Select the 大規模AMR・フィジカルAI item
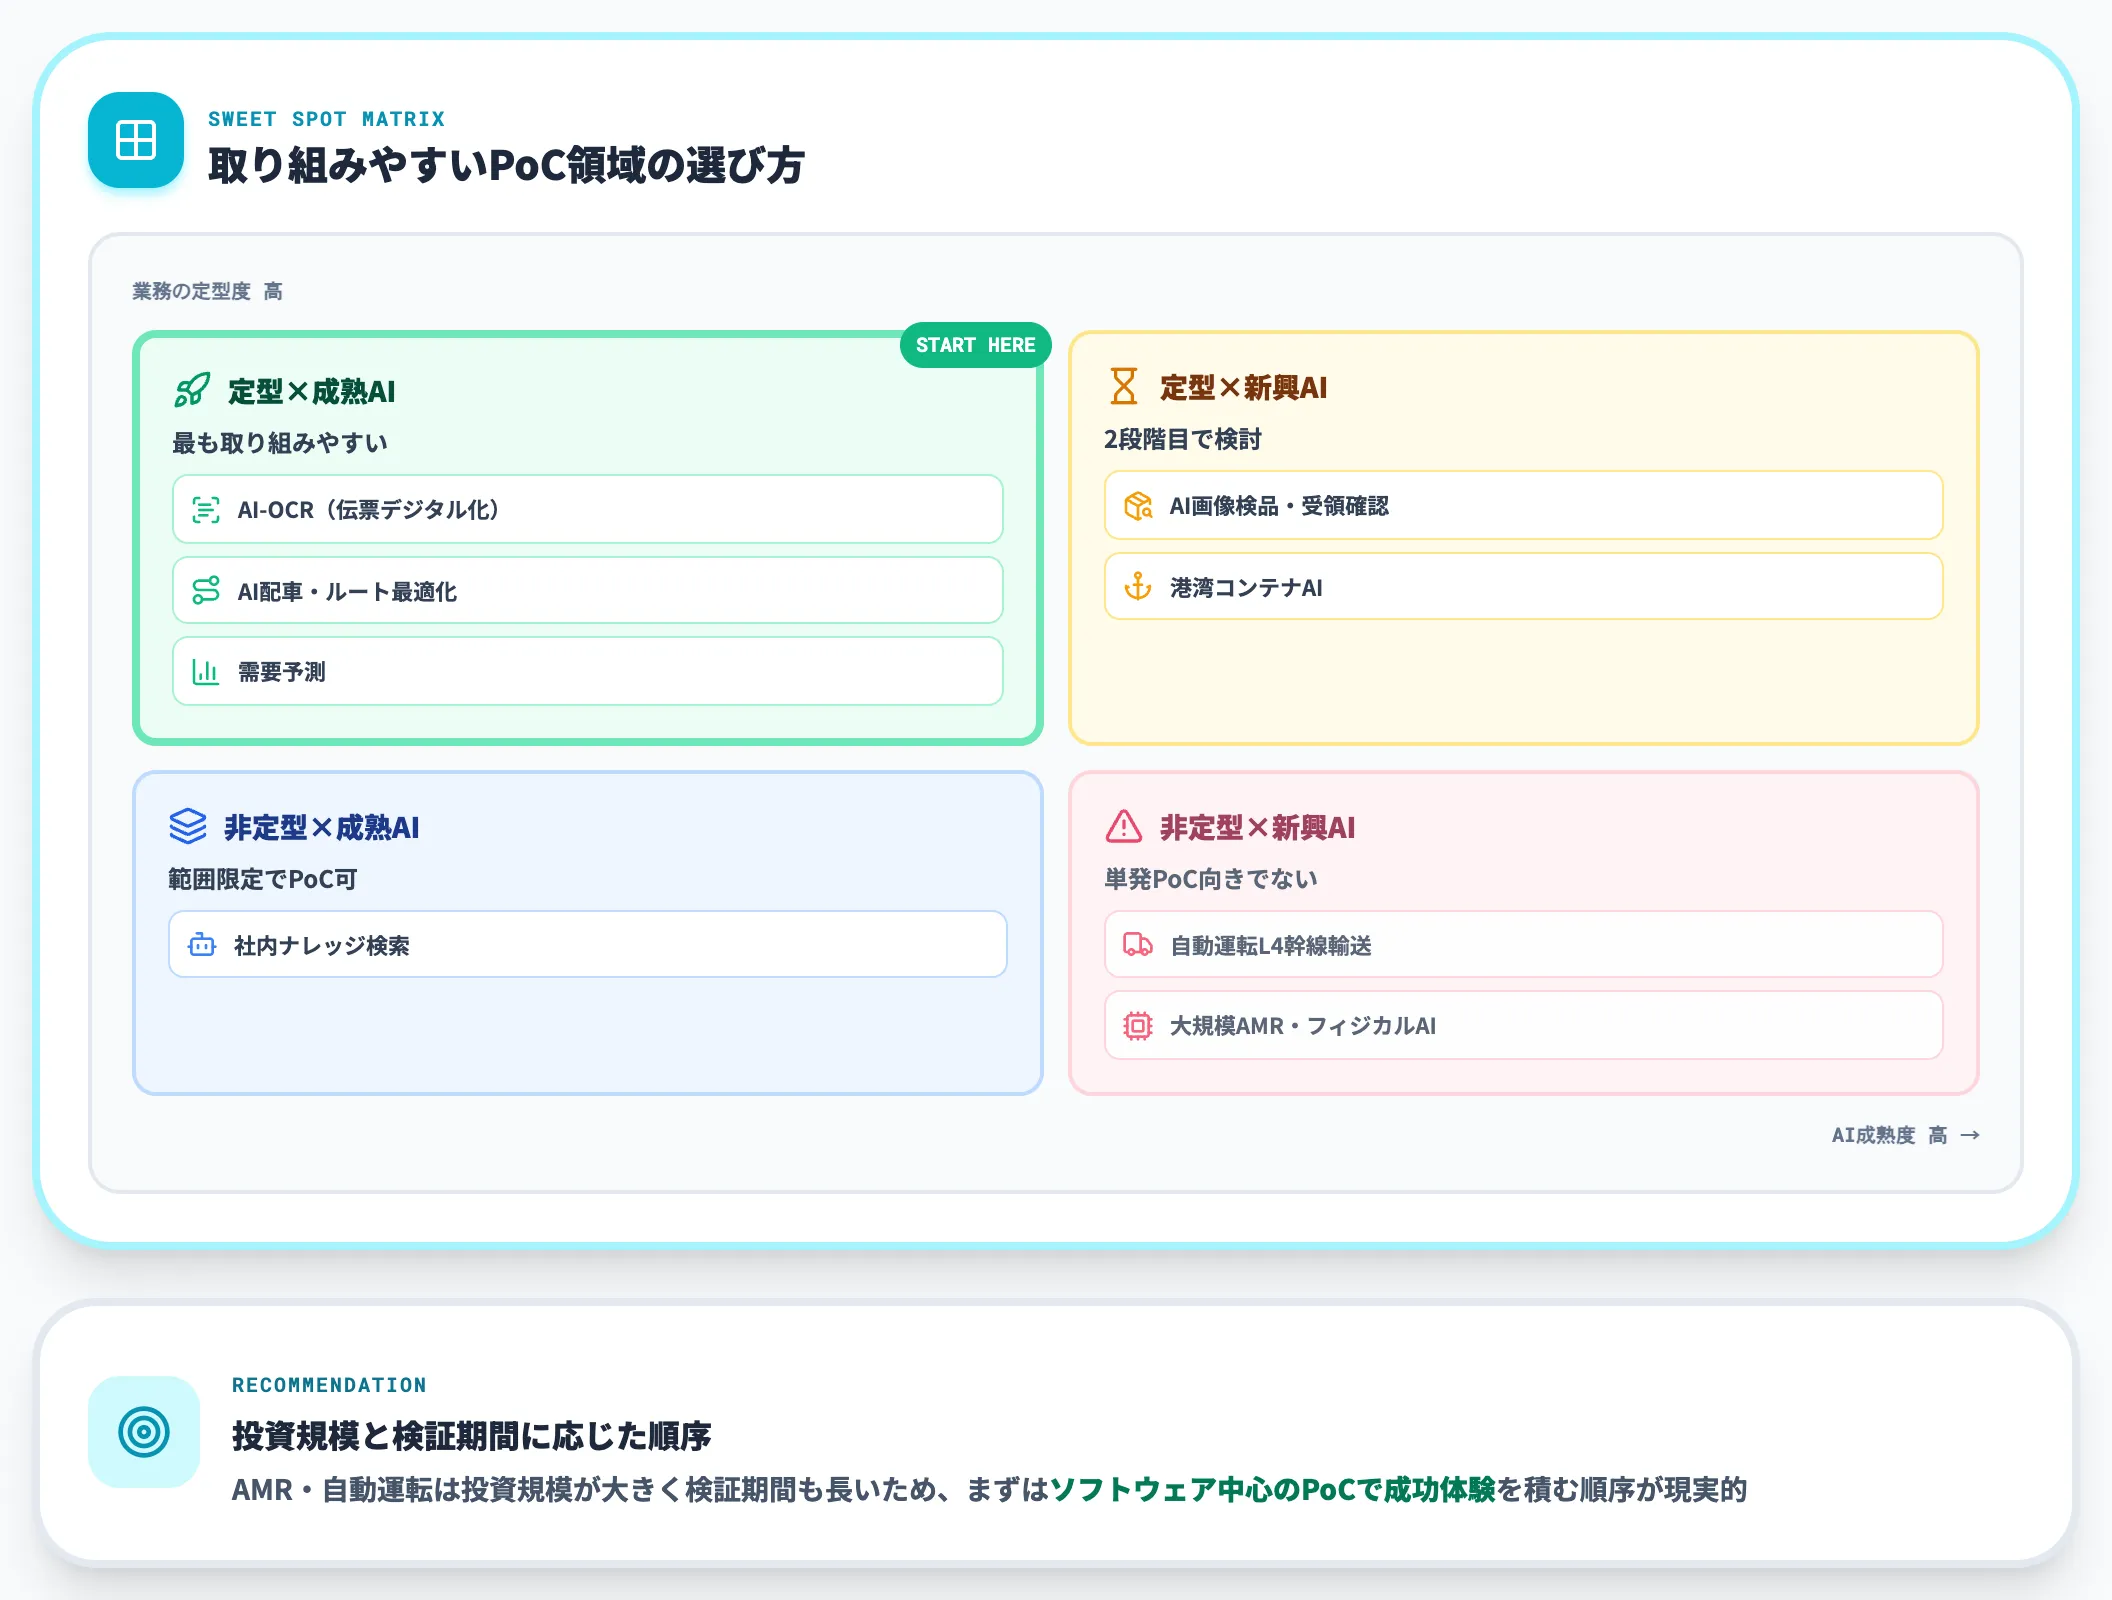The height and width of the screenshot is (1600, 2112). pos(1524,1026)
